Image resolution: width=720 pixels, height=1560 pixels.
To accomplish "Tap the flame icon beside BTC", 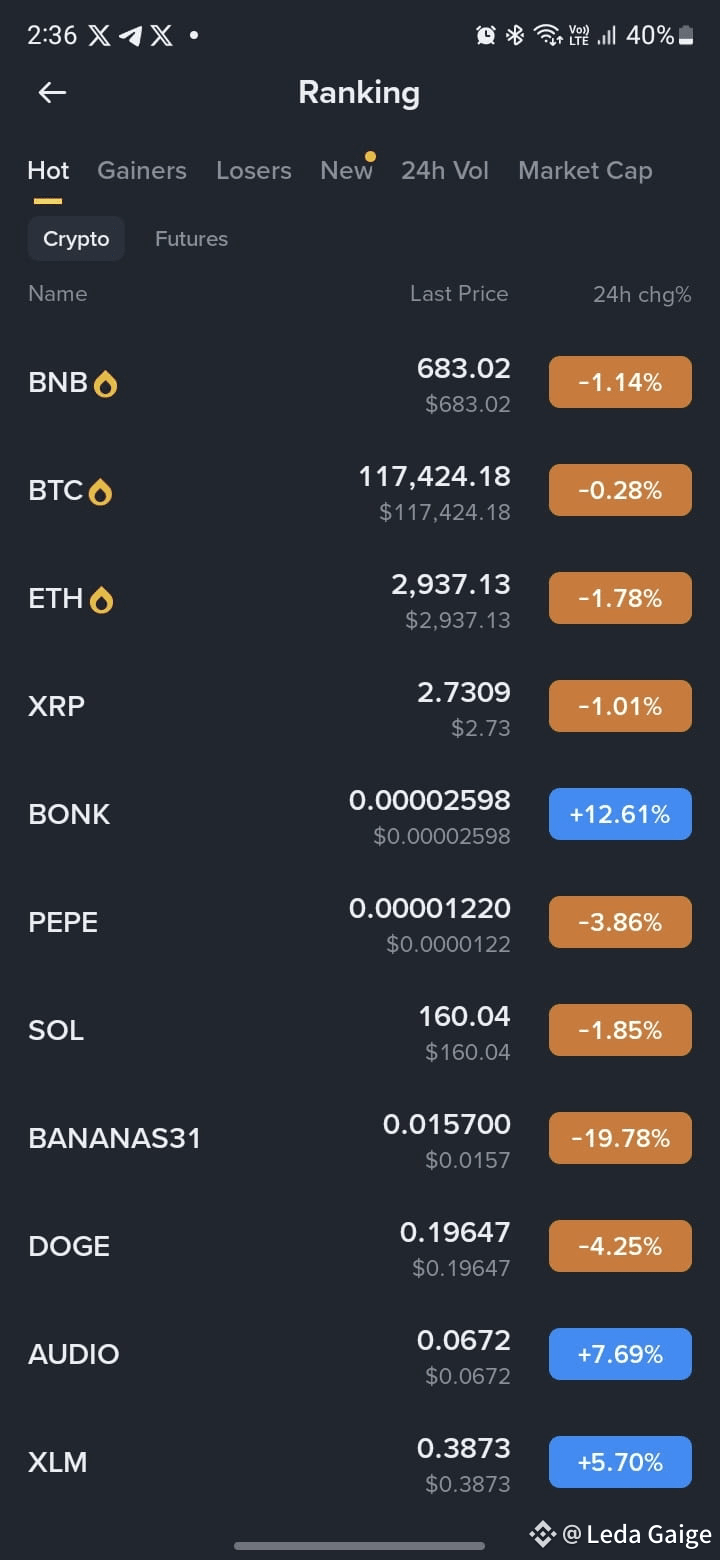I will (100, 491).
